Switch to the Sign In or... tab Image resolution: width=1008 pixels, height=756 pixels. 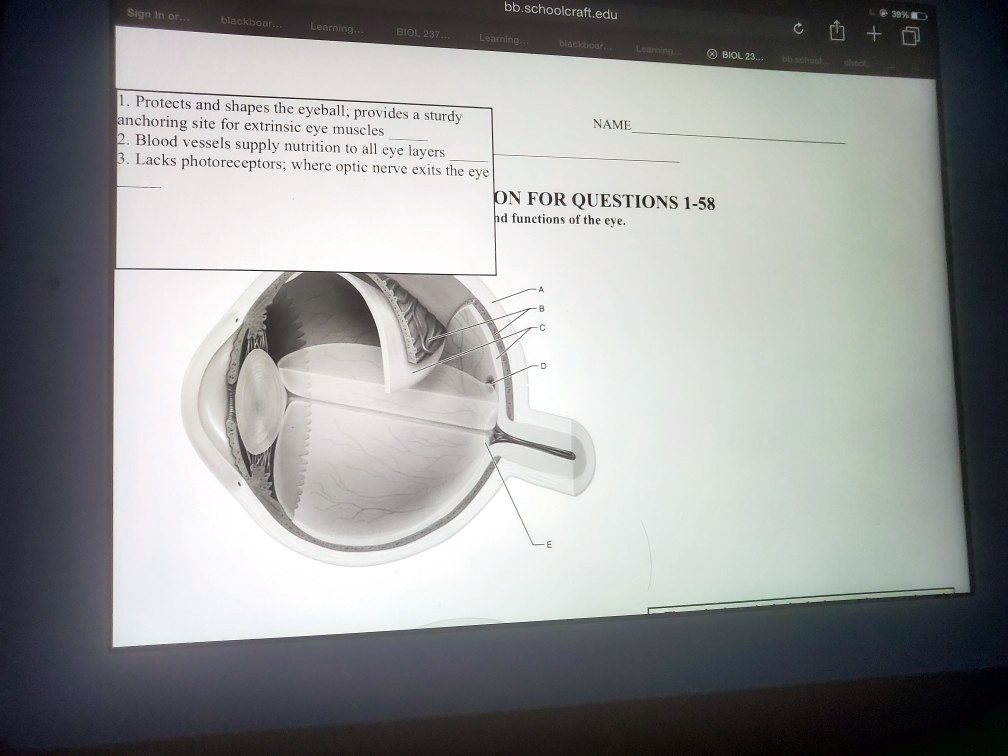[x=158, y=14]
